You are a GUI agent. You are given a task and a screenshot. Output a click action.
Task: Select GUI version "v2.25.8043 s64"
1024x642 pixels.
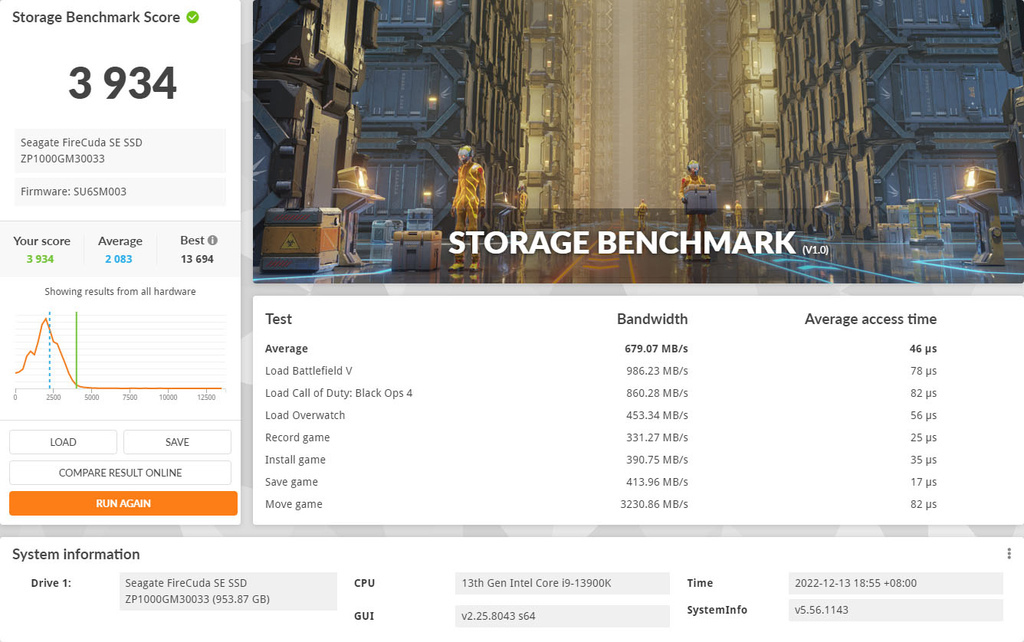click(x=562, y=616)
